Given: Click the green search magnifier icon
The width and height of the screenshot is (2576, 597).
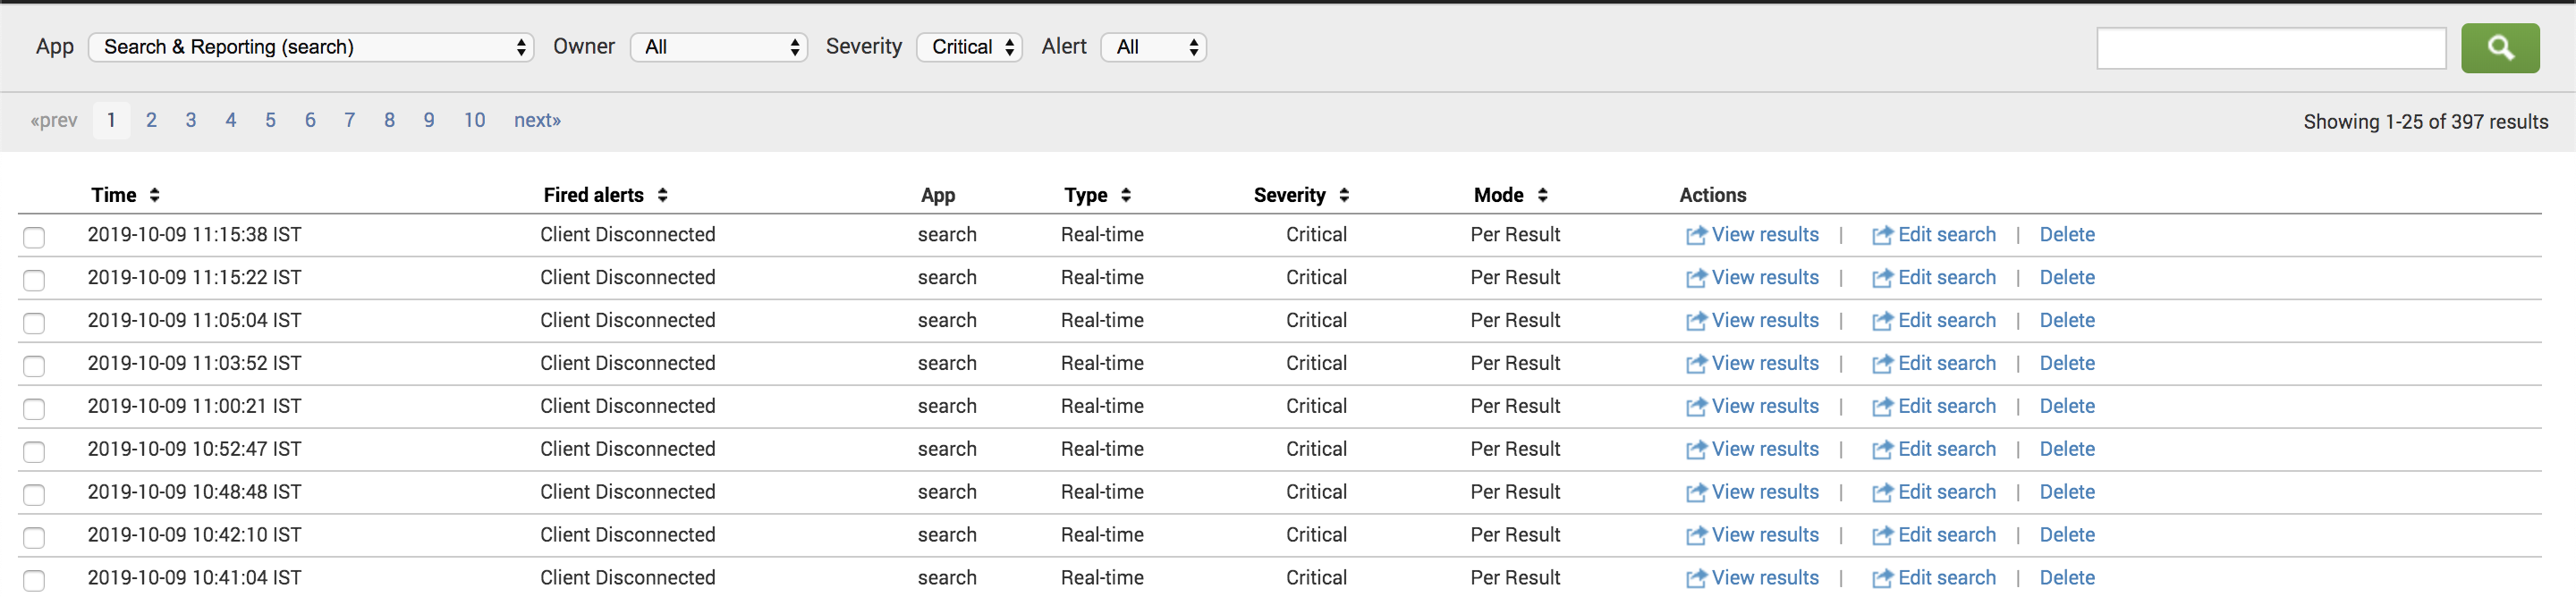Looking at the screenshot, I should pos(2501,47).
